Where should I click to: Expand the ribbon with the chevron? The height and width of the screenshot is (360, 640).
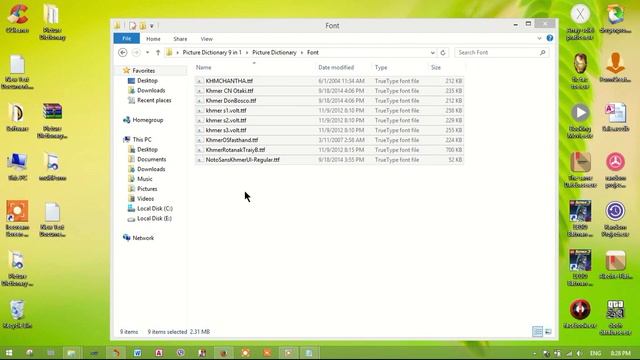click(x=539, y=38)
